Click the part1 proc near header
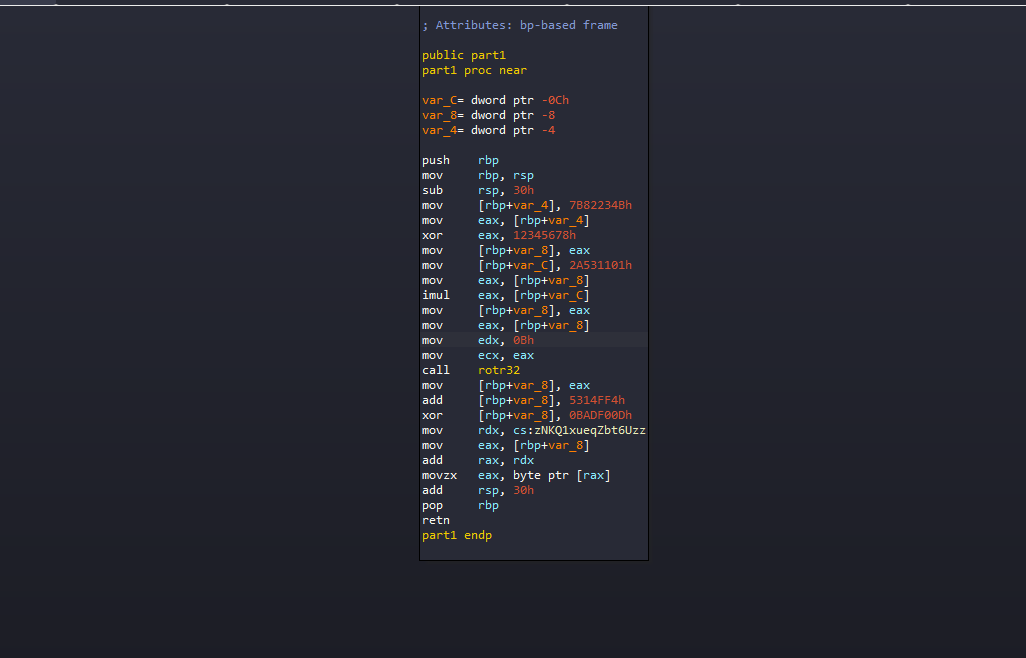The width and height of the screenshot is (1026, 658). 473,70
